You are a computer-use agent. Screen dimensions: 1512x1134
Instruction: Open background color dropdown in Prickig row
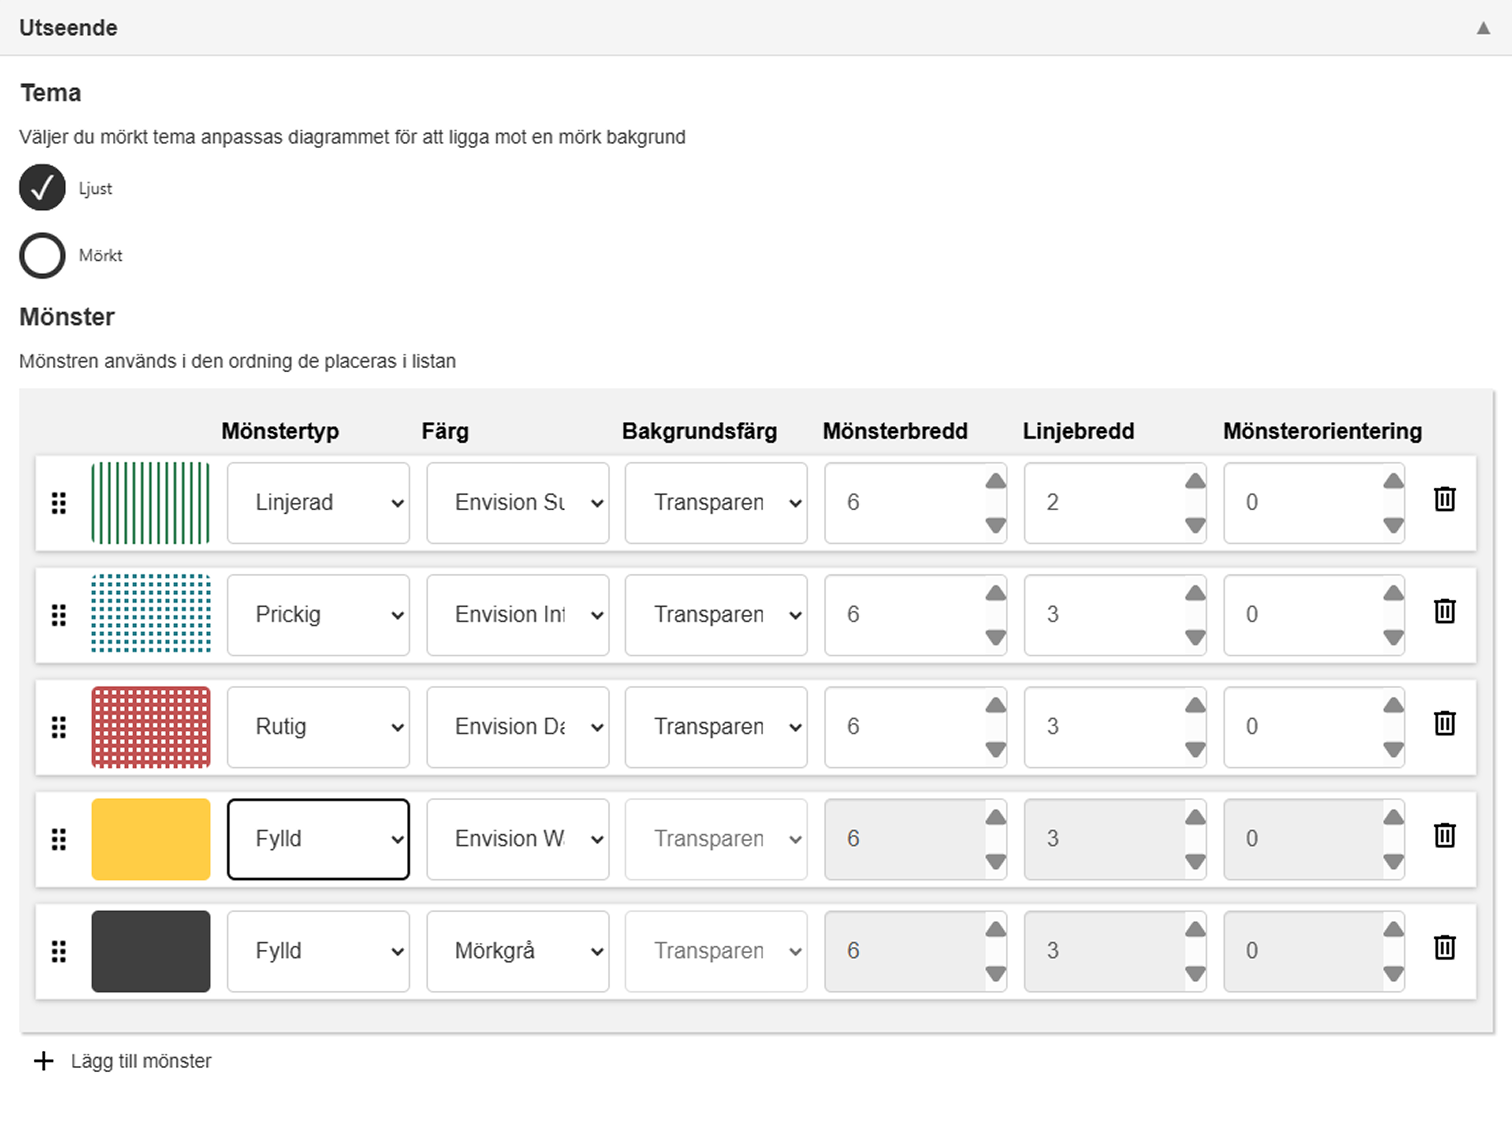pyautogui.click(x=715, y=615)
